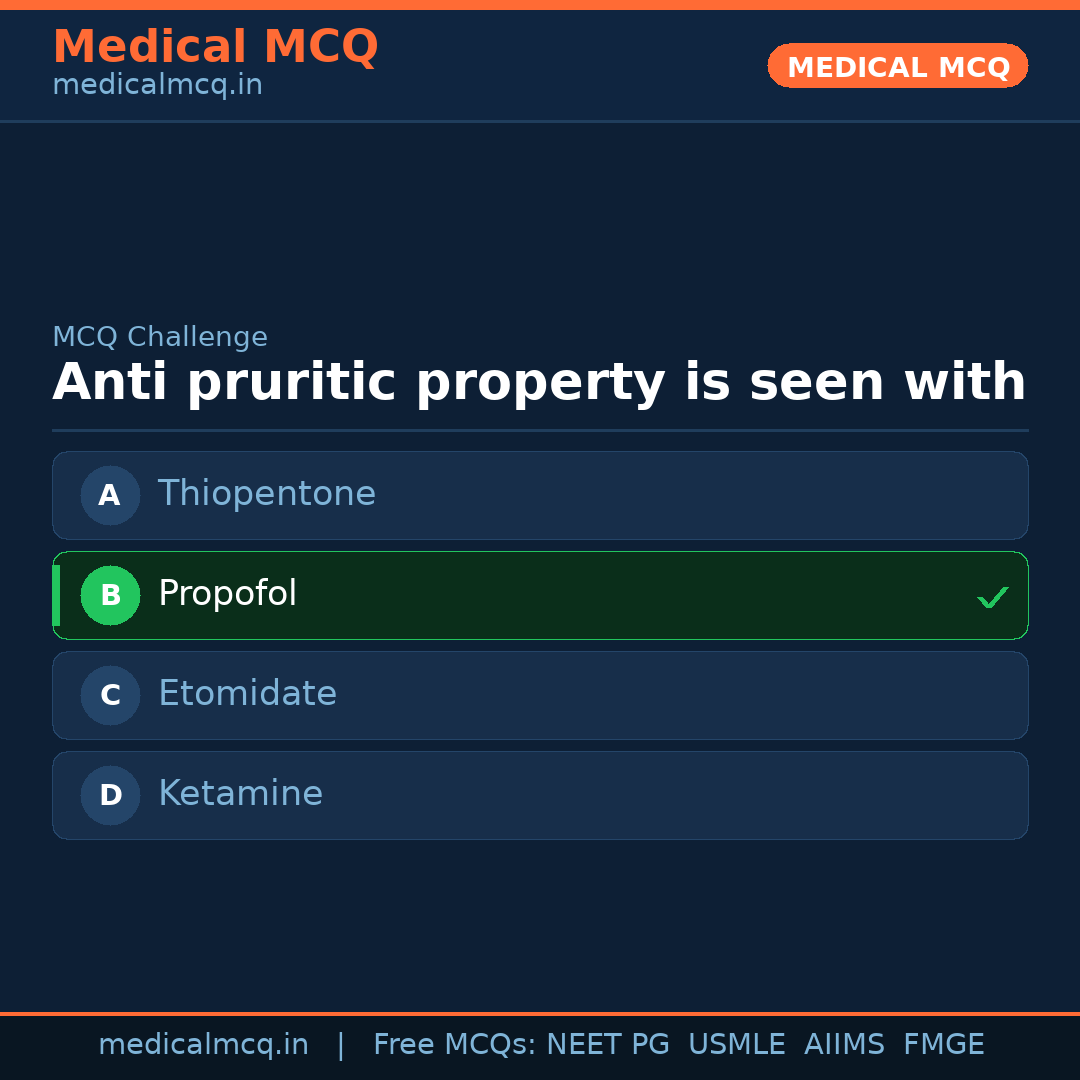The height and width of the screenshot is (1080, 1080).
Task: Open the Medical MCQ header title
Action: point(215,47)
